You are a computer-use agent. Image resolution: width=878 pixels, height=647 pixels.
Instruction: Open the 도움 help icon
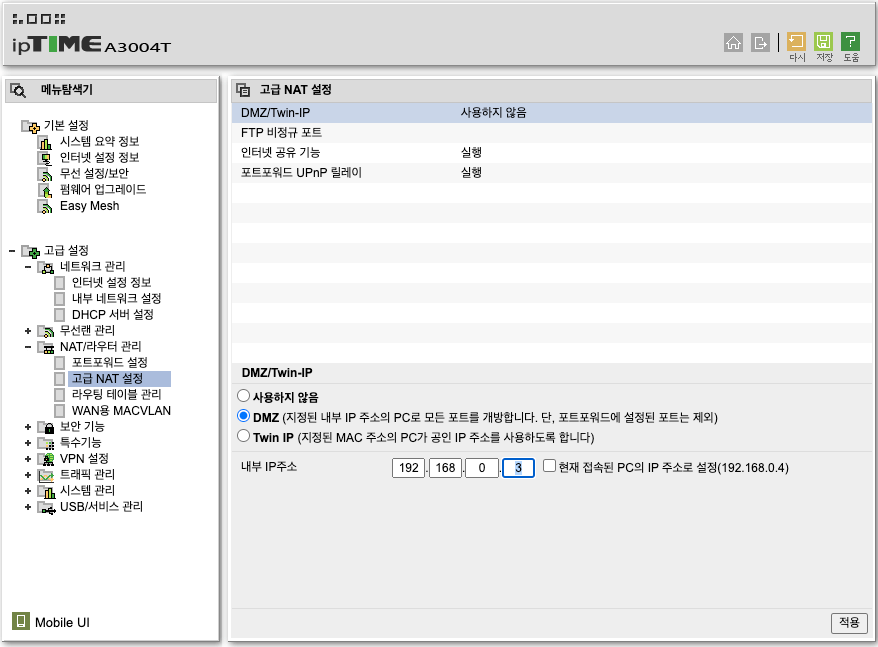coord(850,41)
